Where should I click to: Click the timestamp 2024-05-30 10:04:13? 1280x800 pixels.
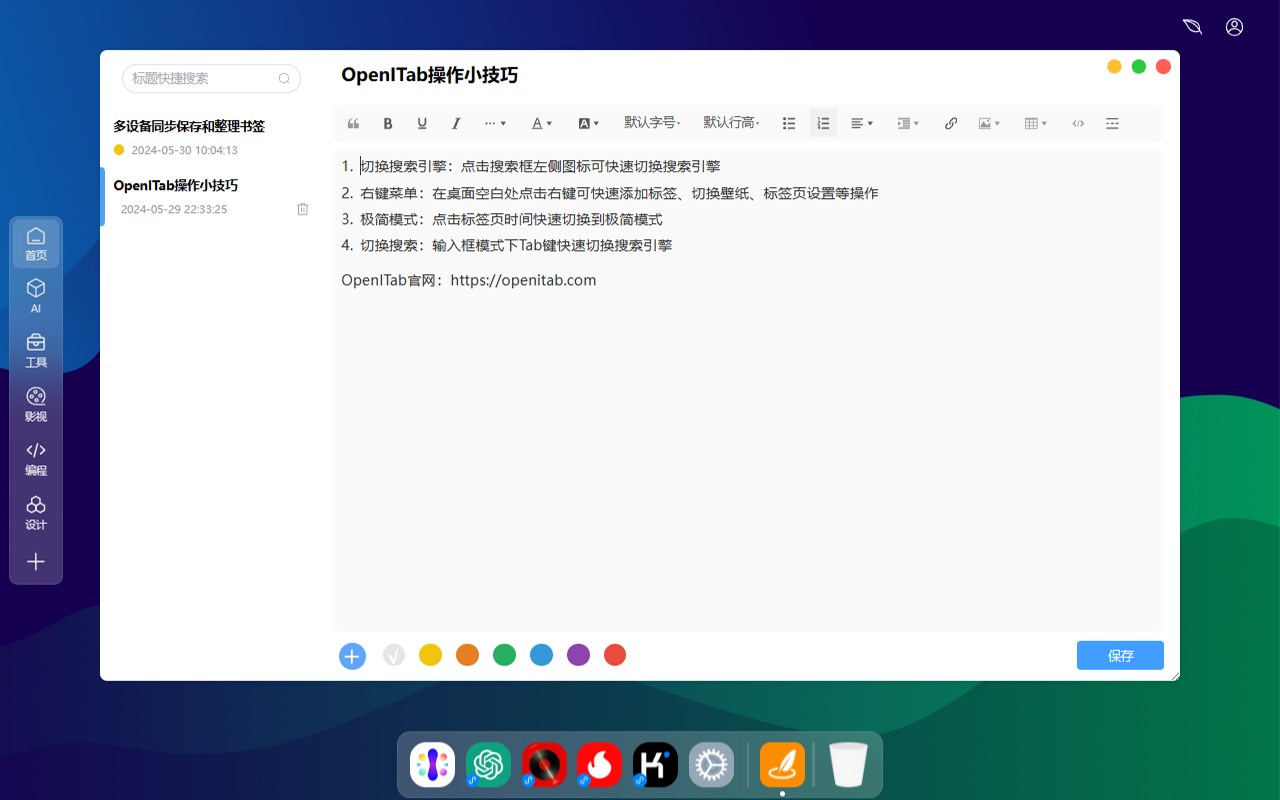[x=184, y=150]
